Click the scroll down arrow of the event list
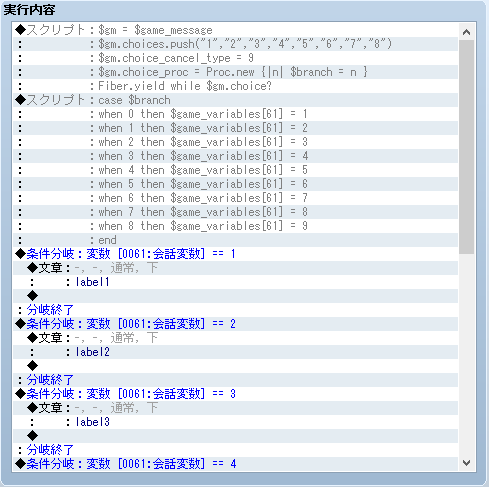Viewport: 489px width, 487px height. (x=467, y=463)
